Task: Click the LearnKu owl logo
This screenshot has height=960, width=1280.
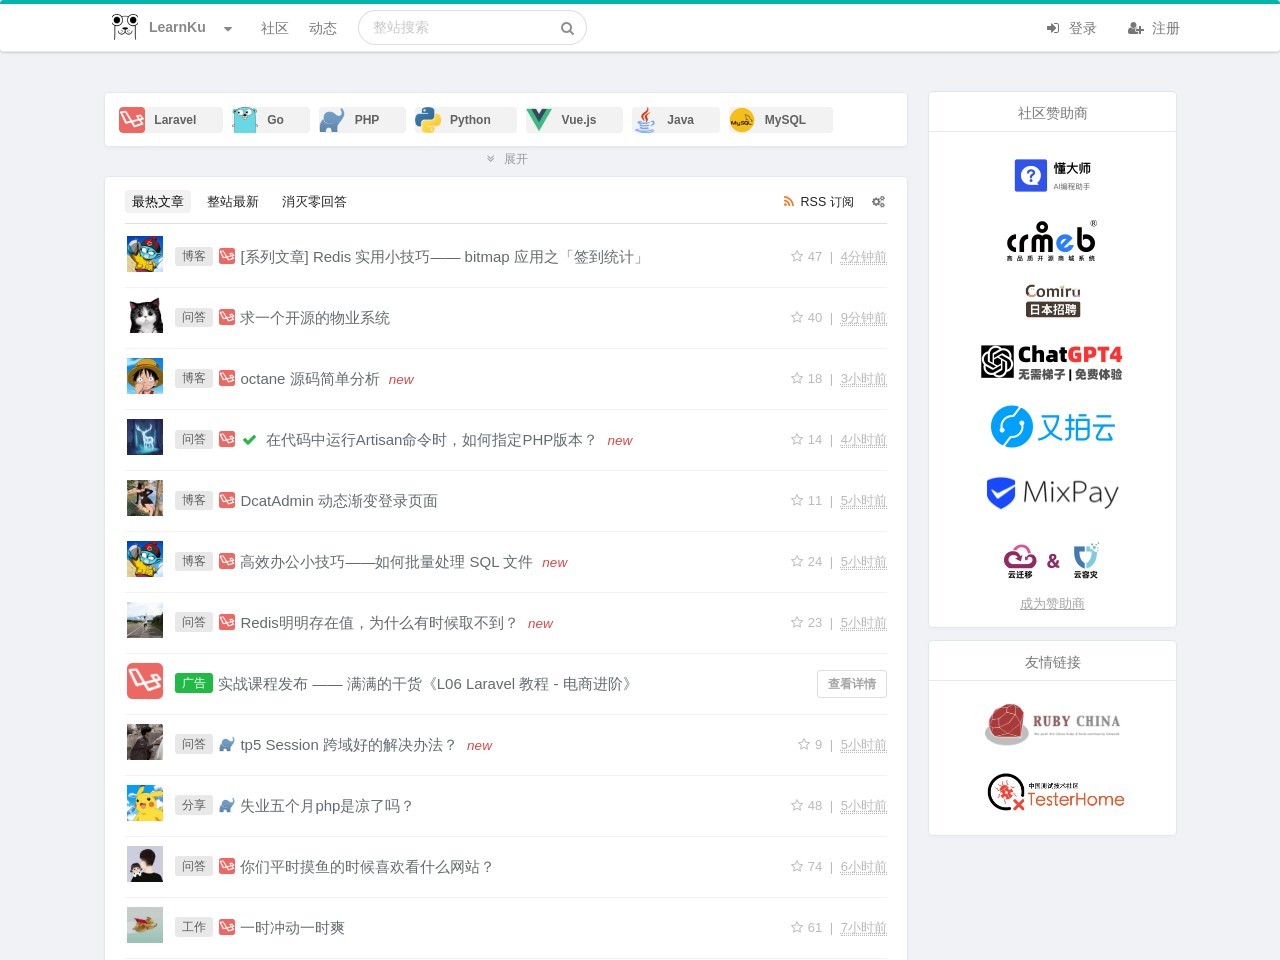Action: click(x=124, y=27)
